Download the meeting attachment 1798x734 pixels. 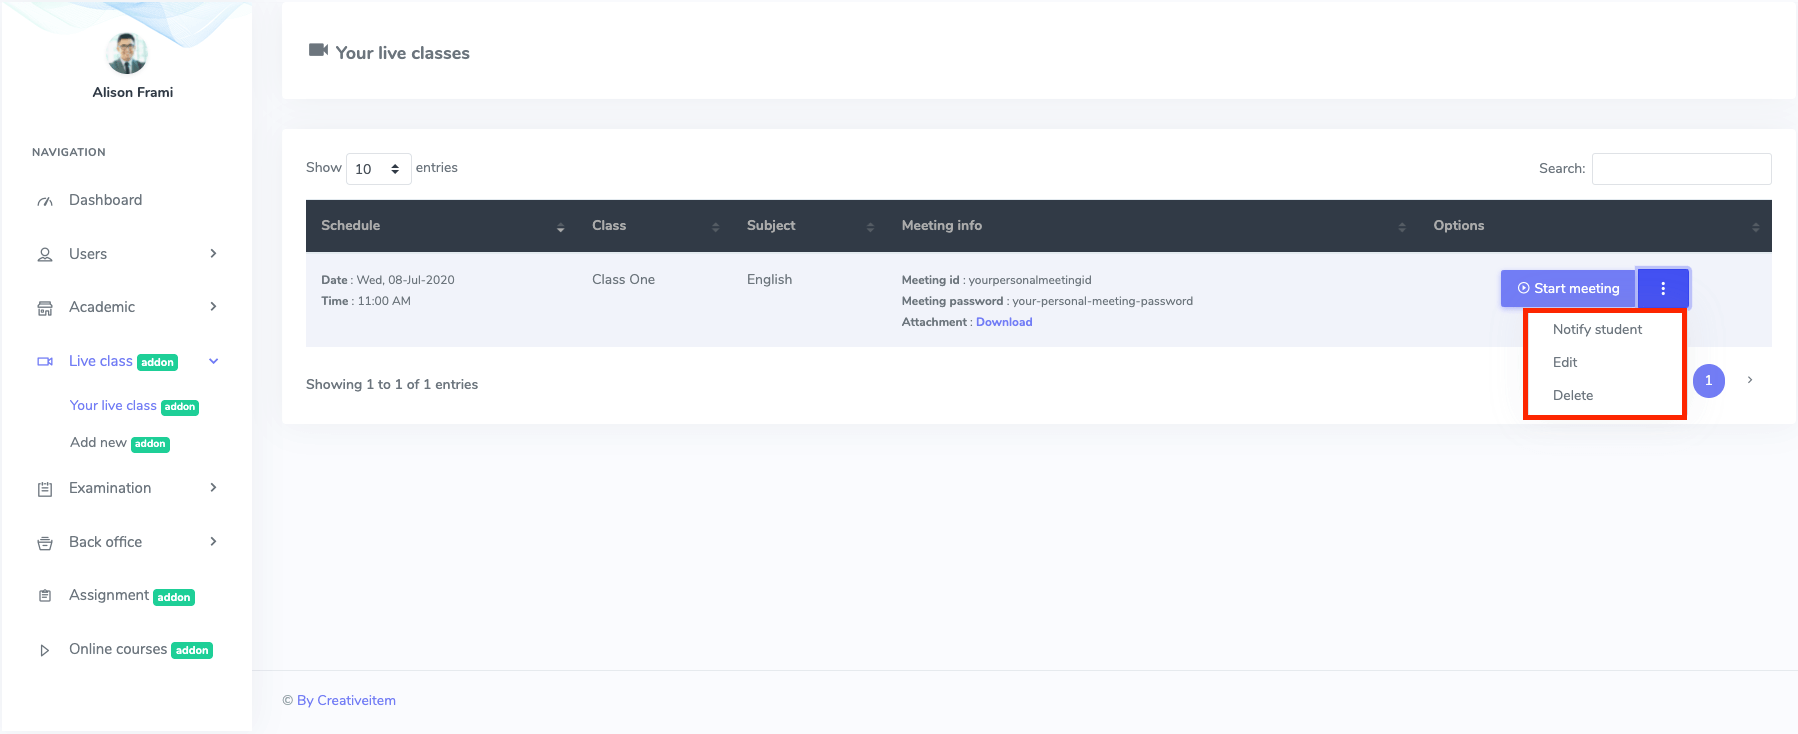coord(1004,322)
